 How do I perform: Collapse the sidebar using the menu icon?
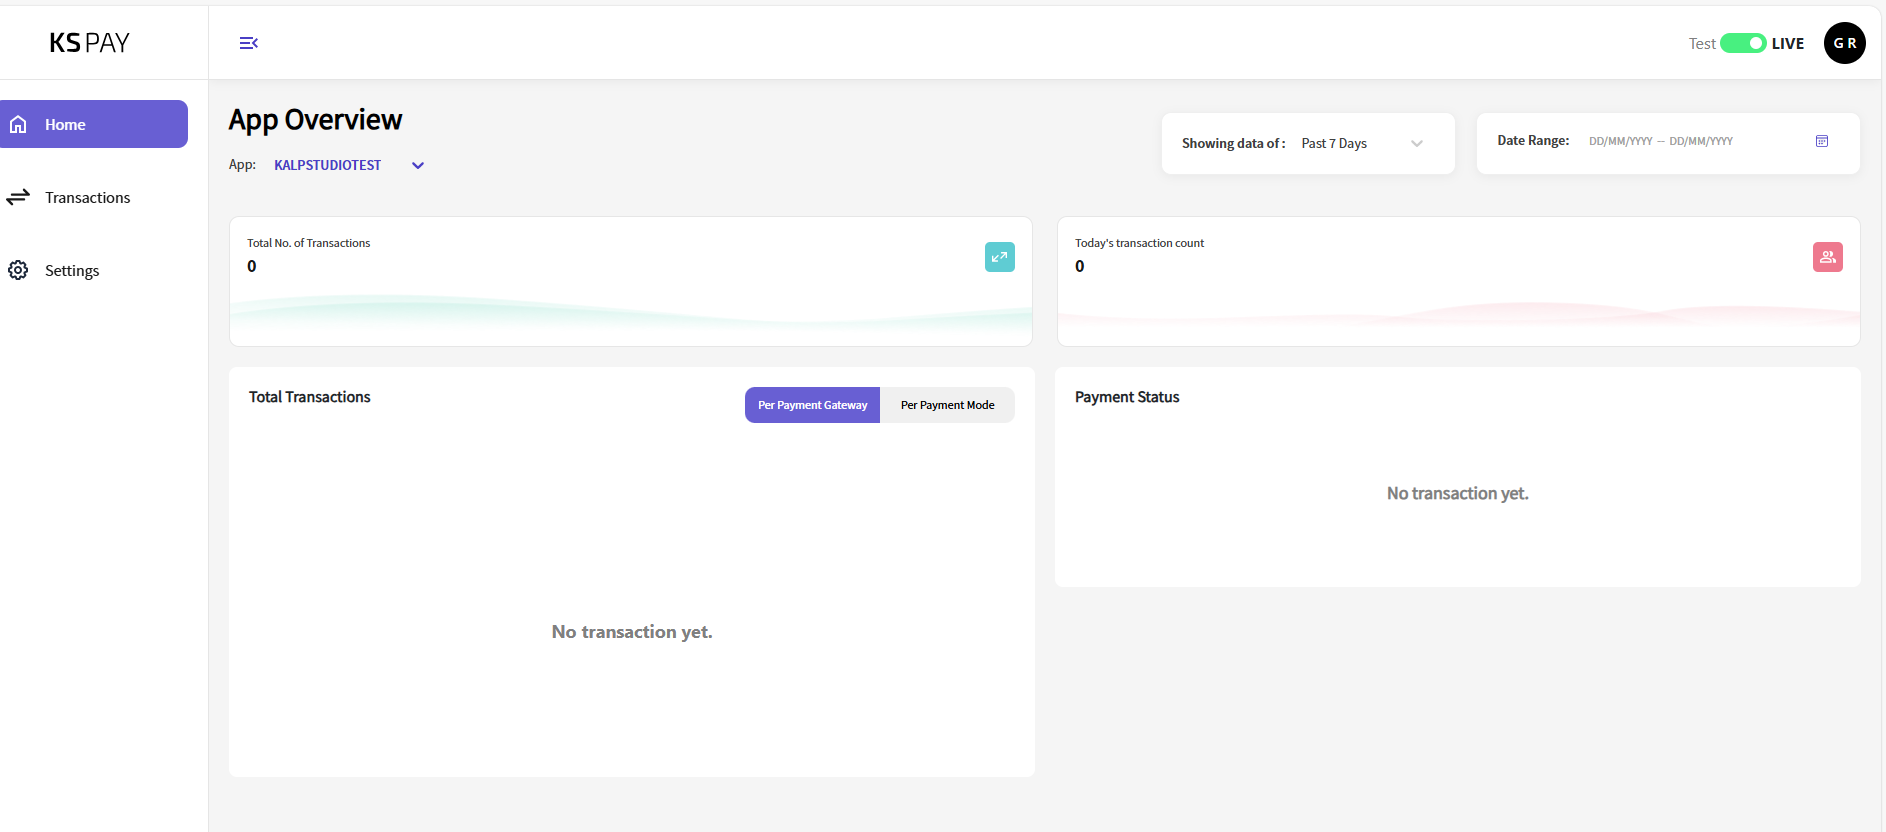click(x=248, y=43)
